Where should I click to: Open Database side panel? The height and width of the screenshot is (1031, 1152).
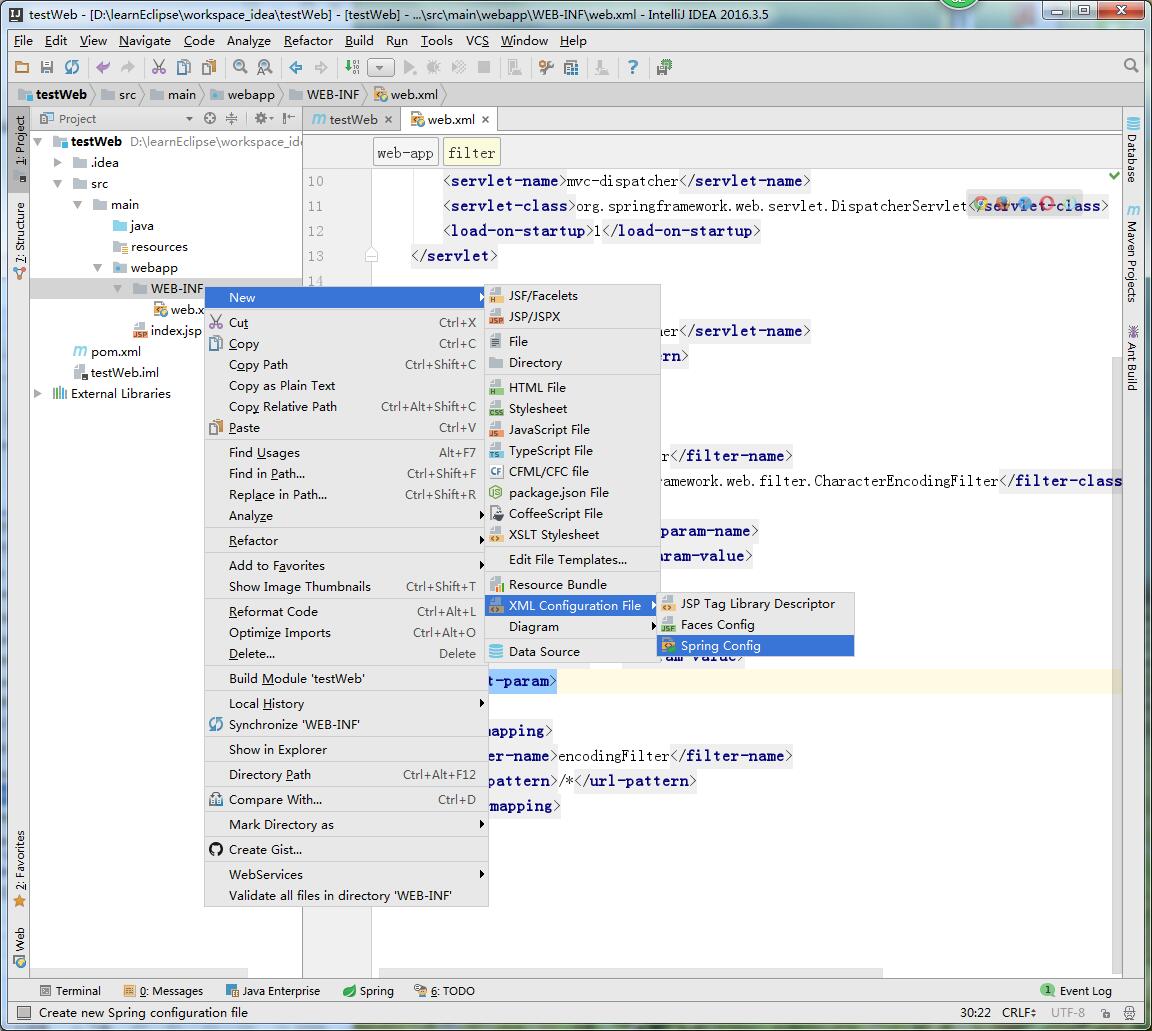point(1132,149)
